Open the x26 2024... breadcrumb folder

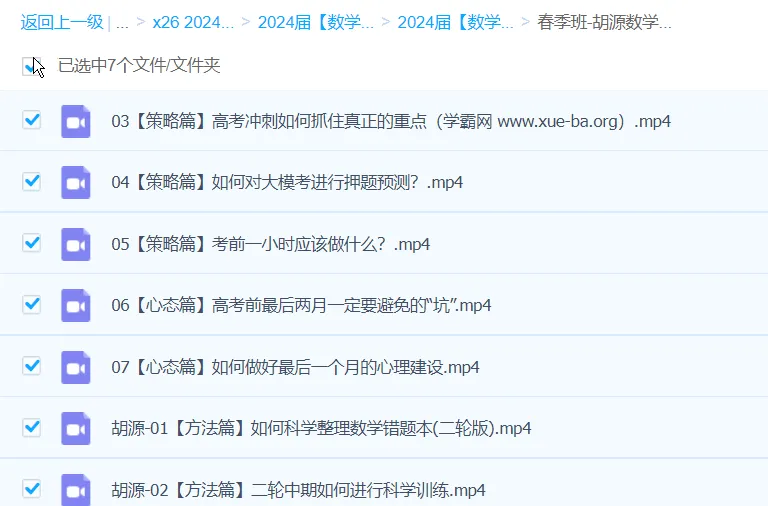pos(193,21)
